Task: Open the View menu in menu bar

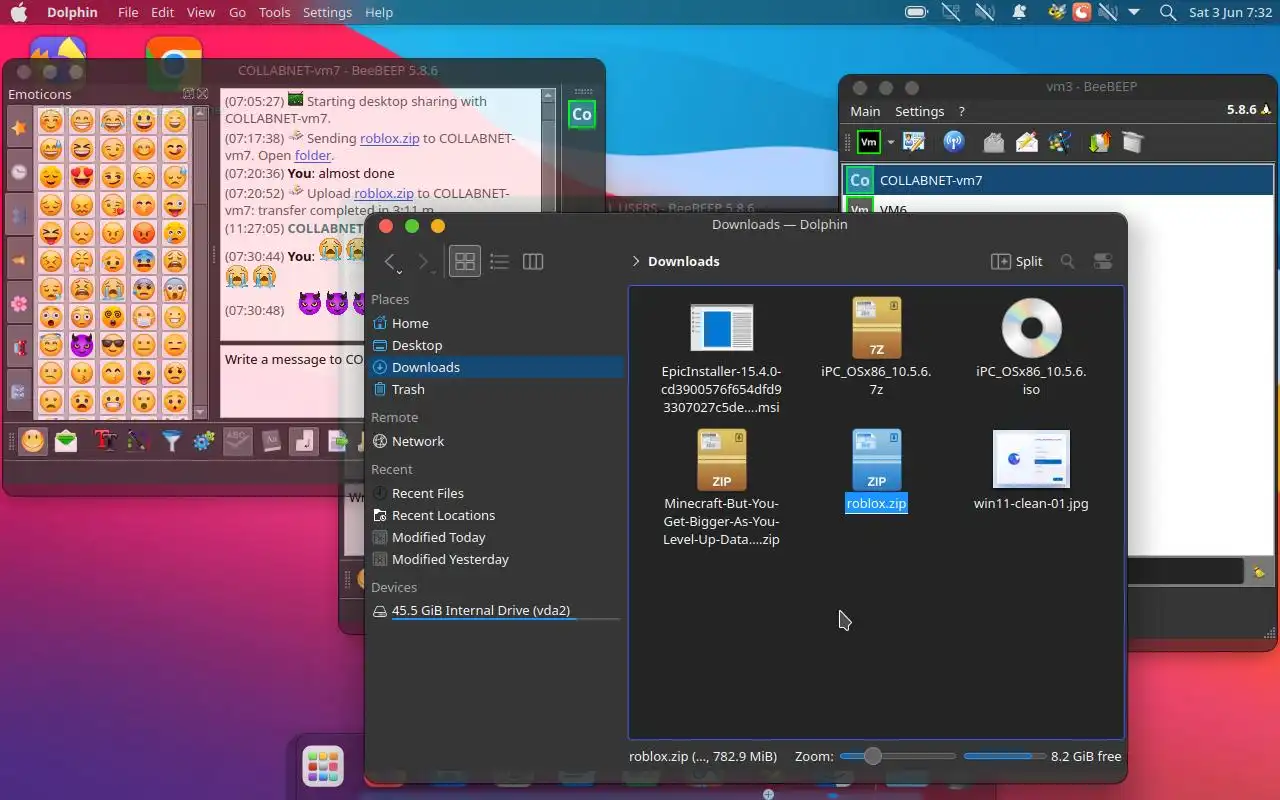Action: pyautogui.click(x=201, y=12)
